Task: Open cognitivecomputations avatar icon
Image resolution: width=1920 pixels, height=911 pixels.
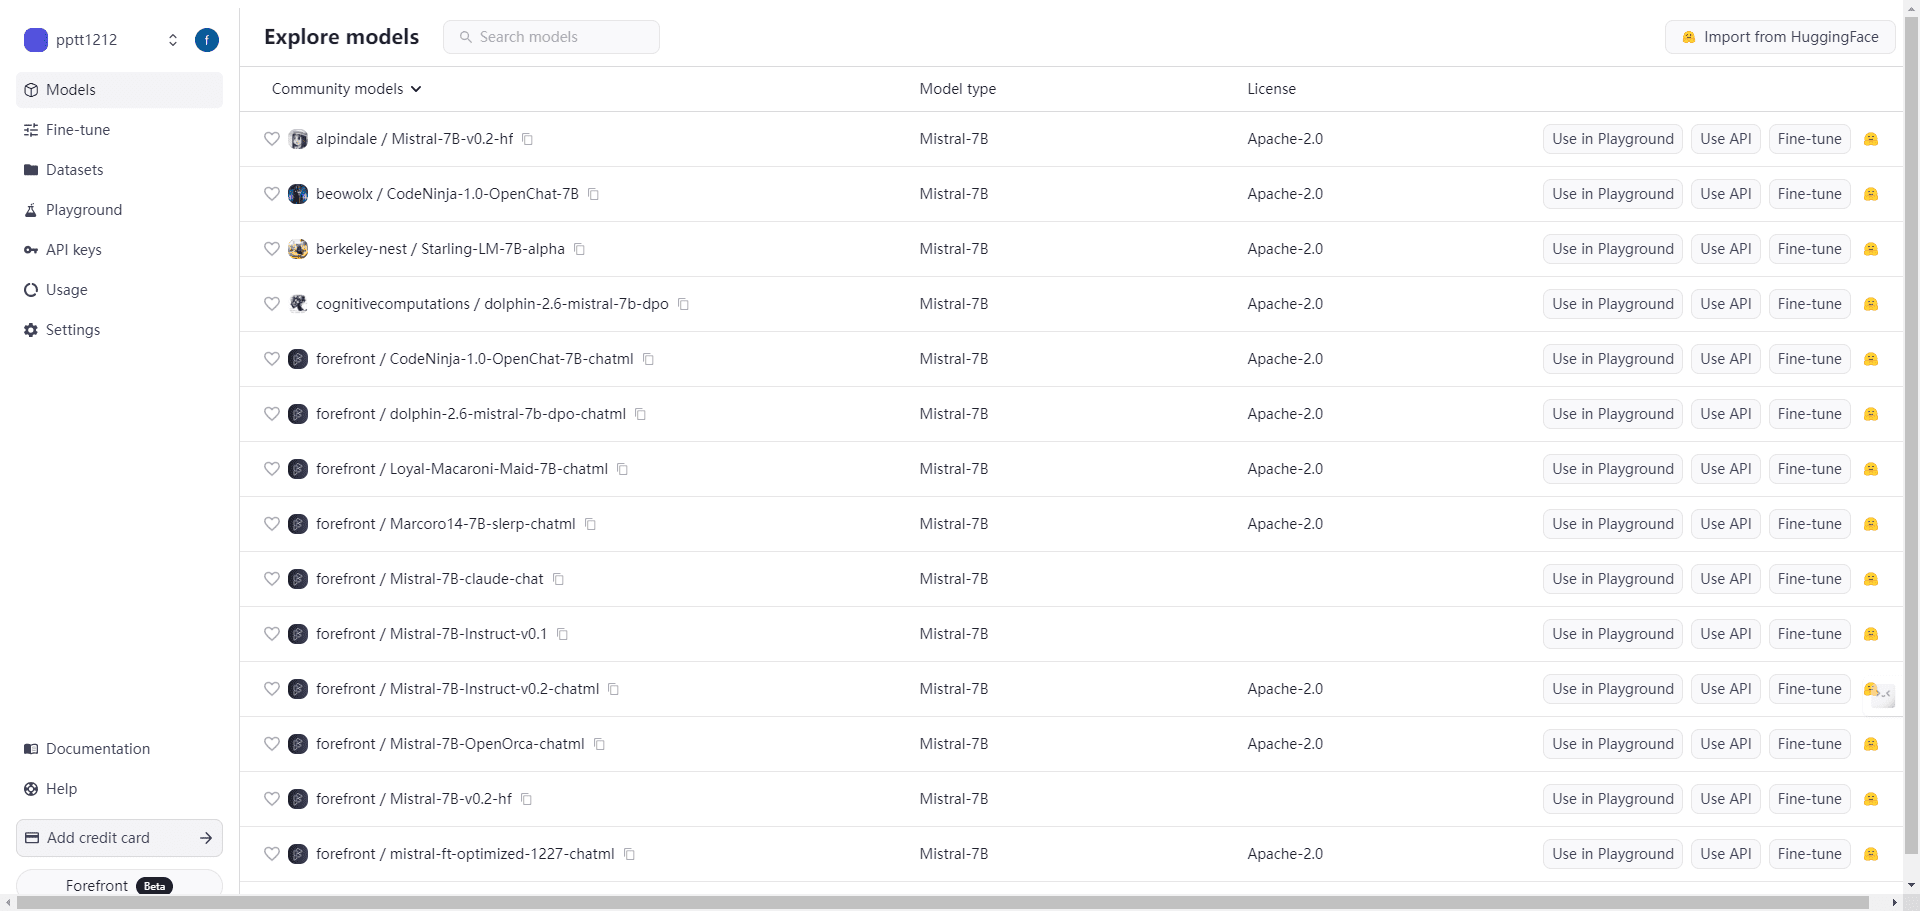Action: pos(298,304)
